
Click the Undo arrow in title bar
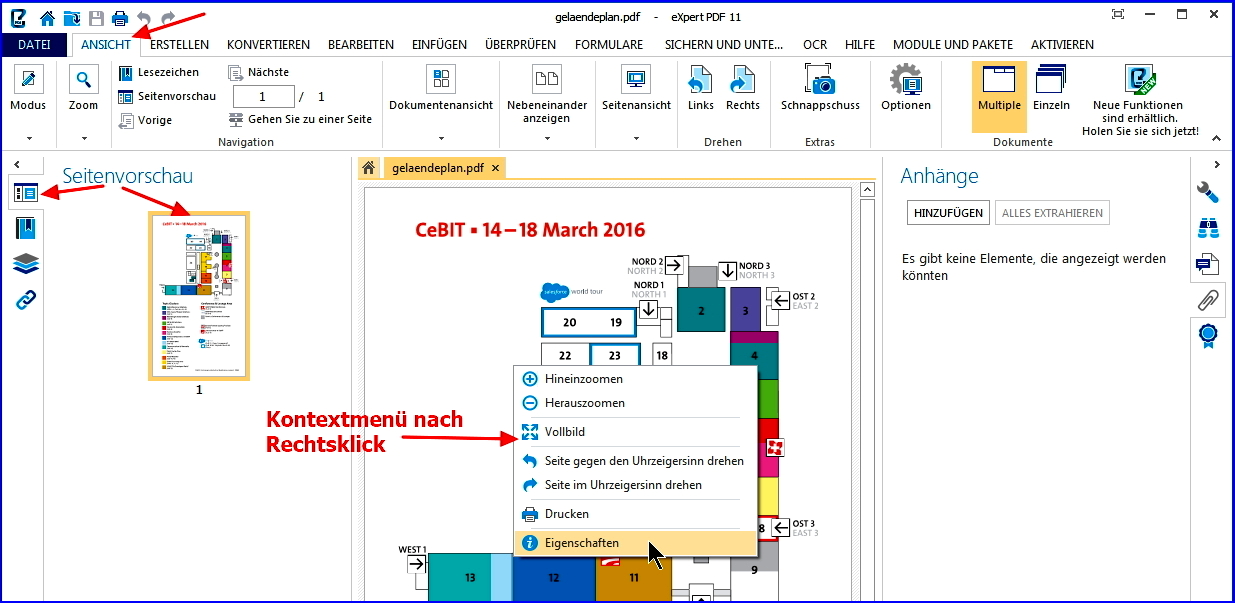click(x=144, y=17)
